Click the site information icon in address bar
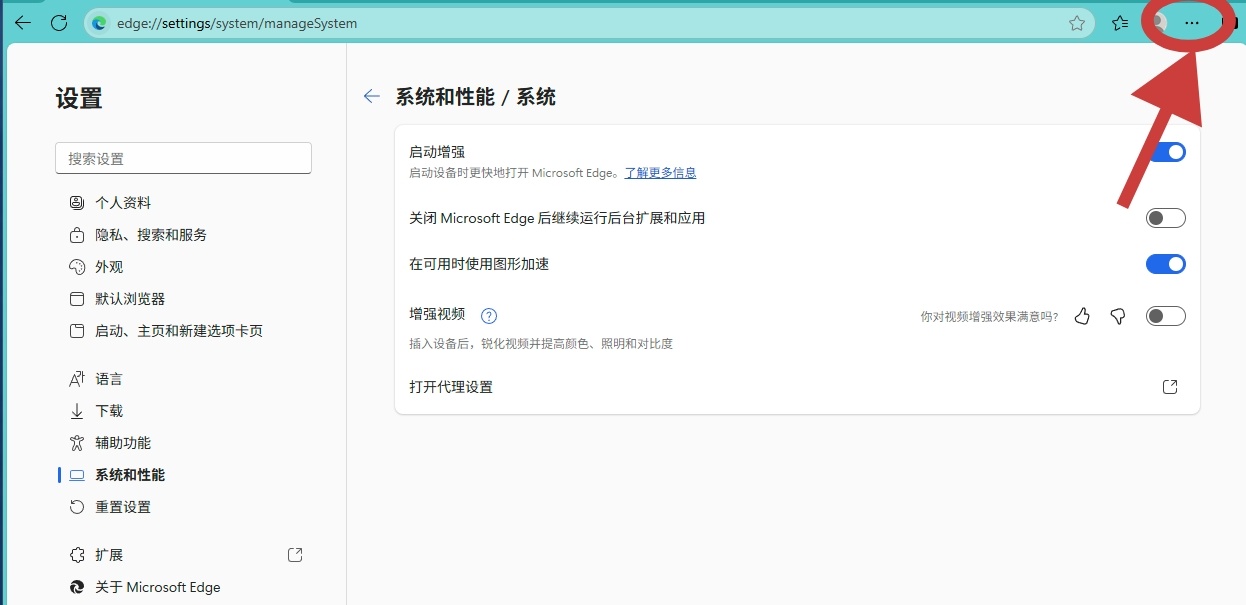The image size is (1246, 605). (97, 23)
